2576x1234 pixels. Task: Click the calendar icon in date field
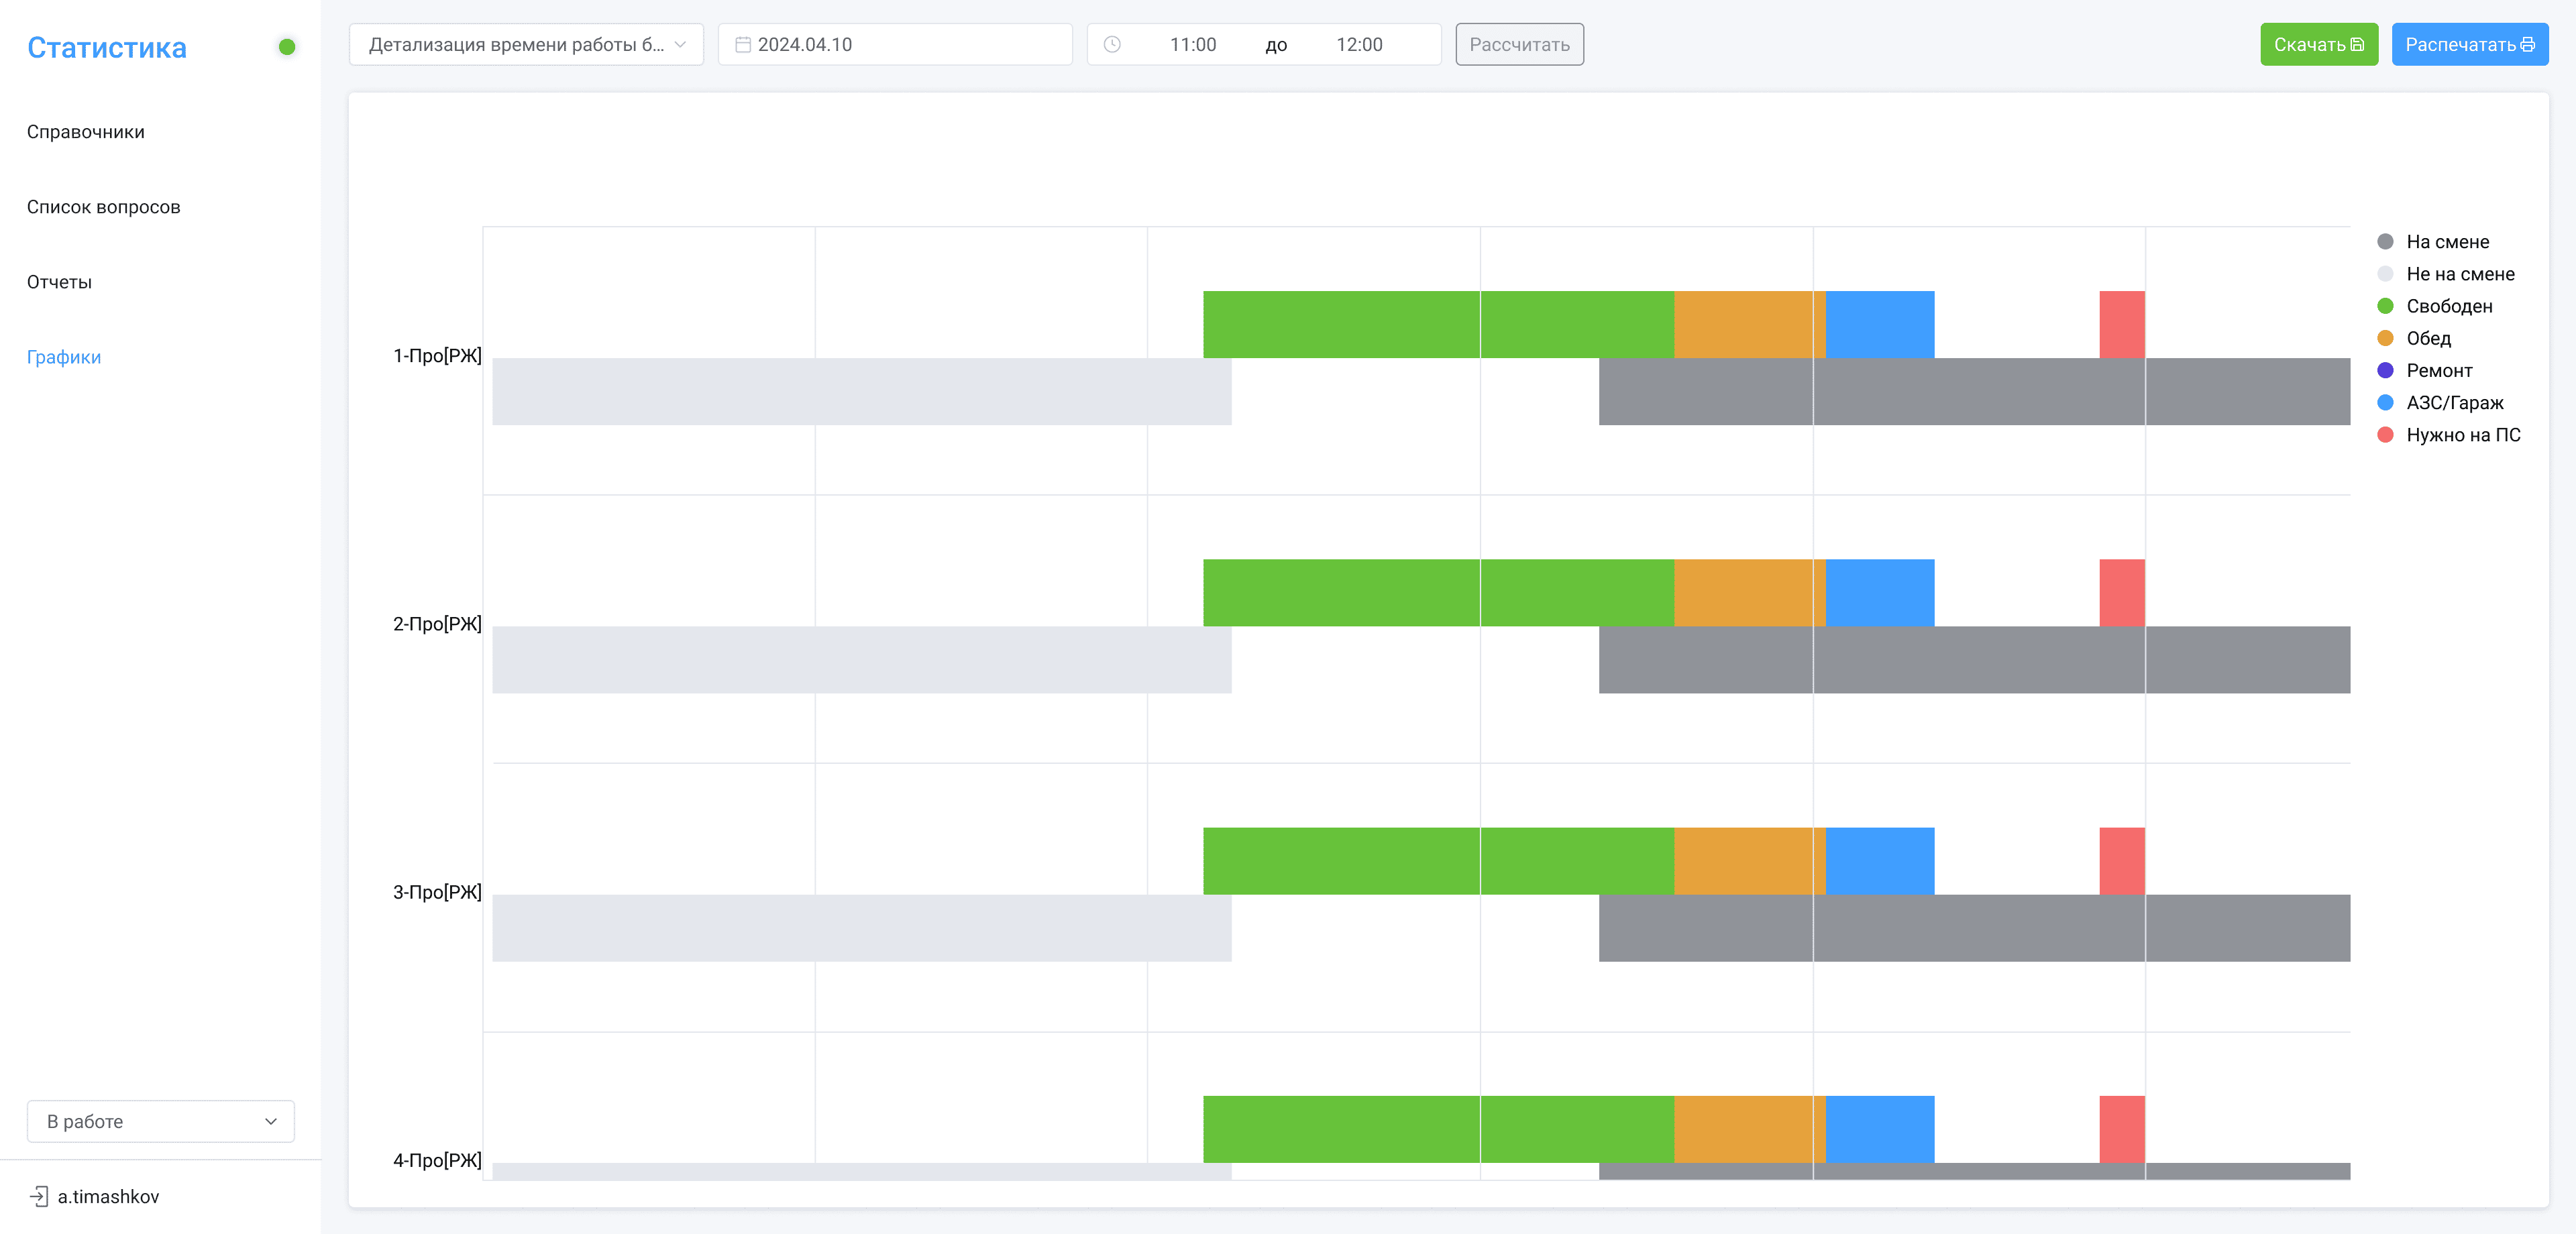(x=742, y=45)
